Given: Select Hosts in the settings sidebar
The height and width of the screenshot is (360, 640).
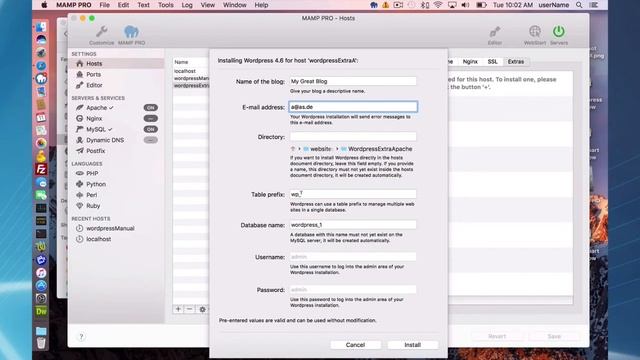Looking at the screenshot, I should point(116,64).
